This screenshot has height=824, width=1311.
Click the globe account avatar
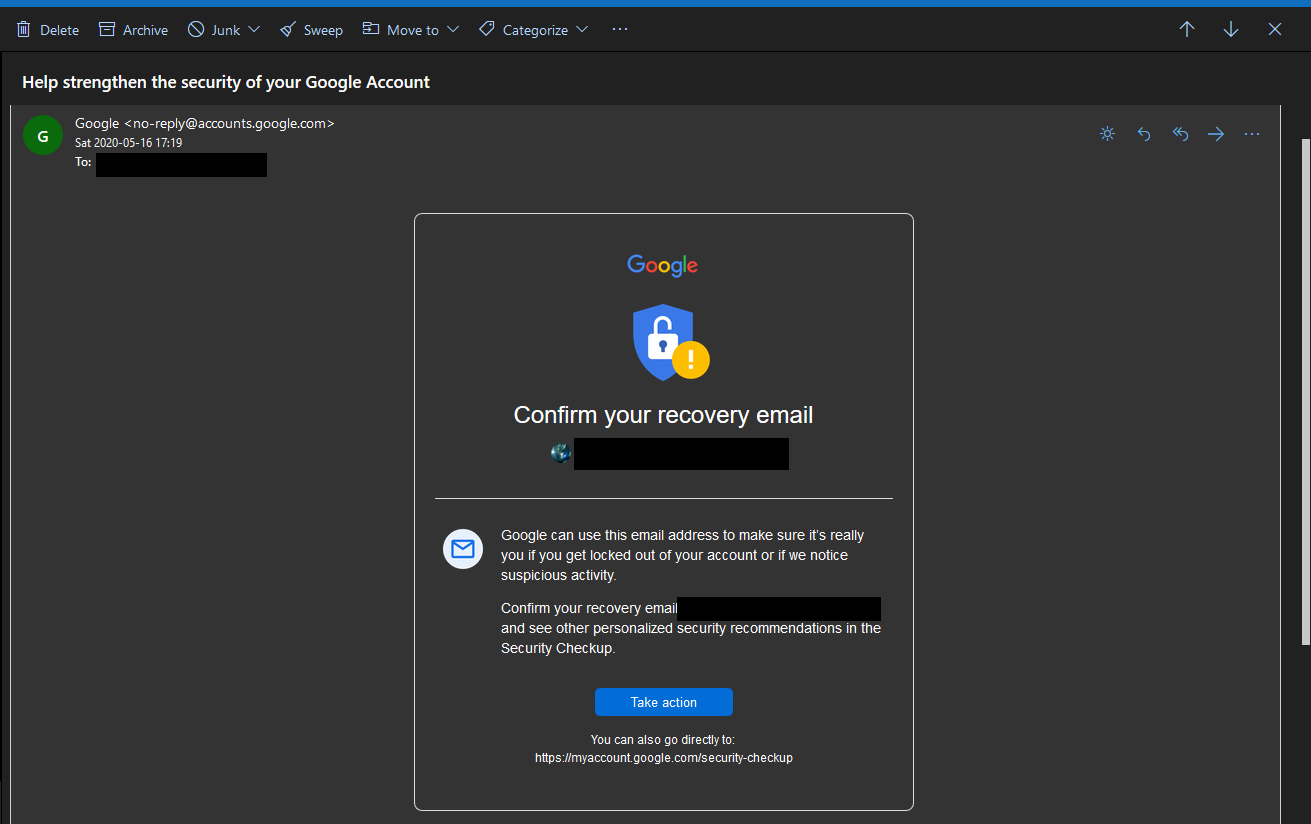point(561,453)
